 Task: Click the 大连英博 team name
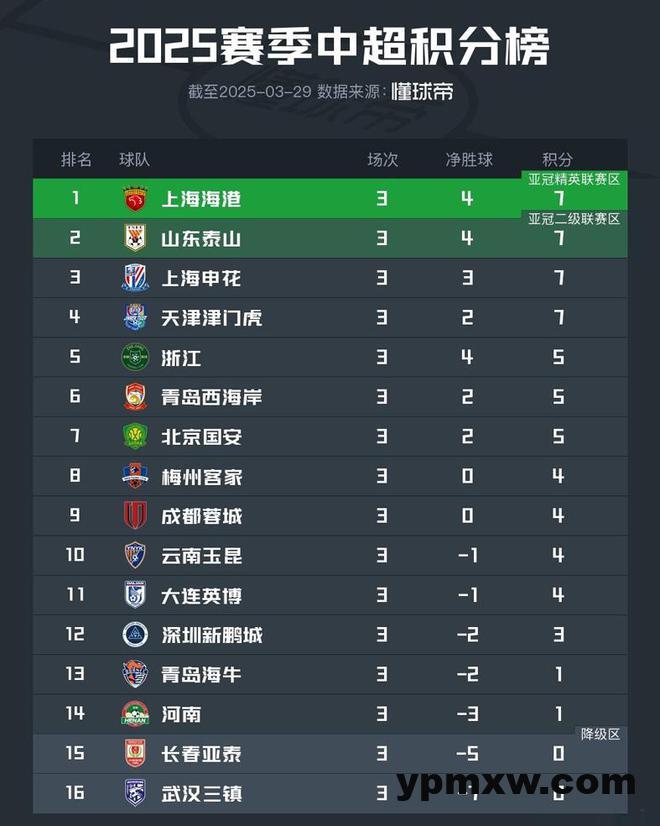pyautogui.click(x=202, y=595)
